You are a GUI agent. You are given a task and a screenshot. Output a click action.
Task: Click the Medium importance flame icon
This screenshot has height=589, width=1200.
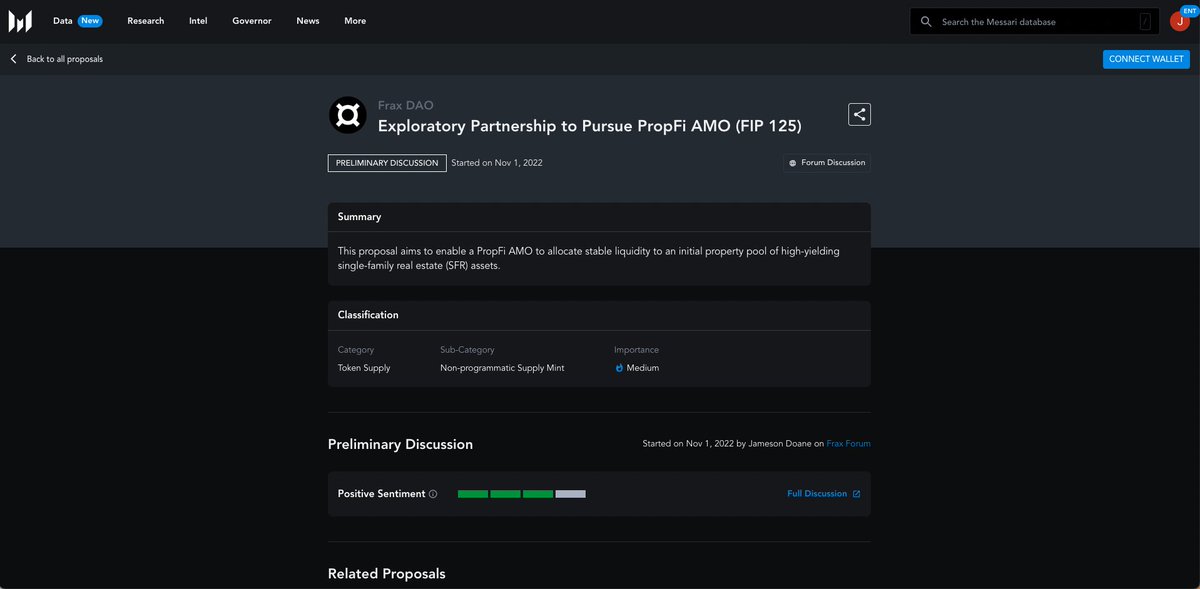619,368
